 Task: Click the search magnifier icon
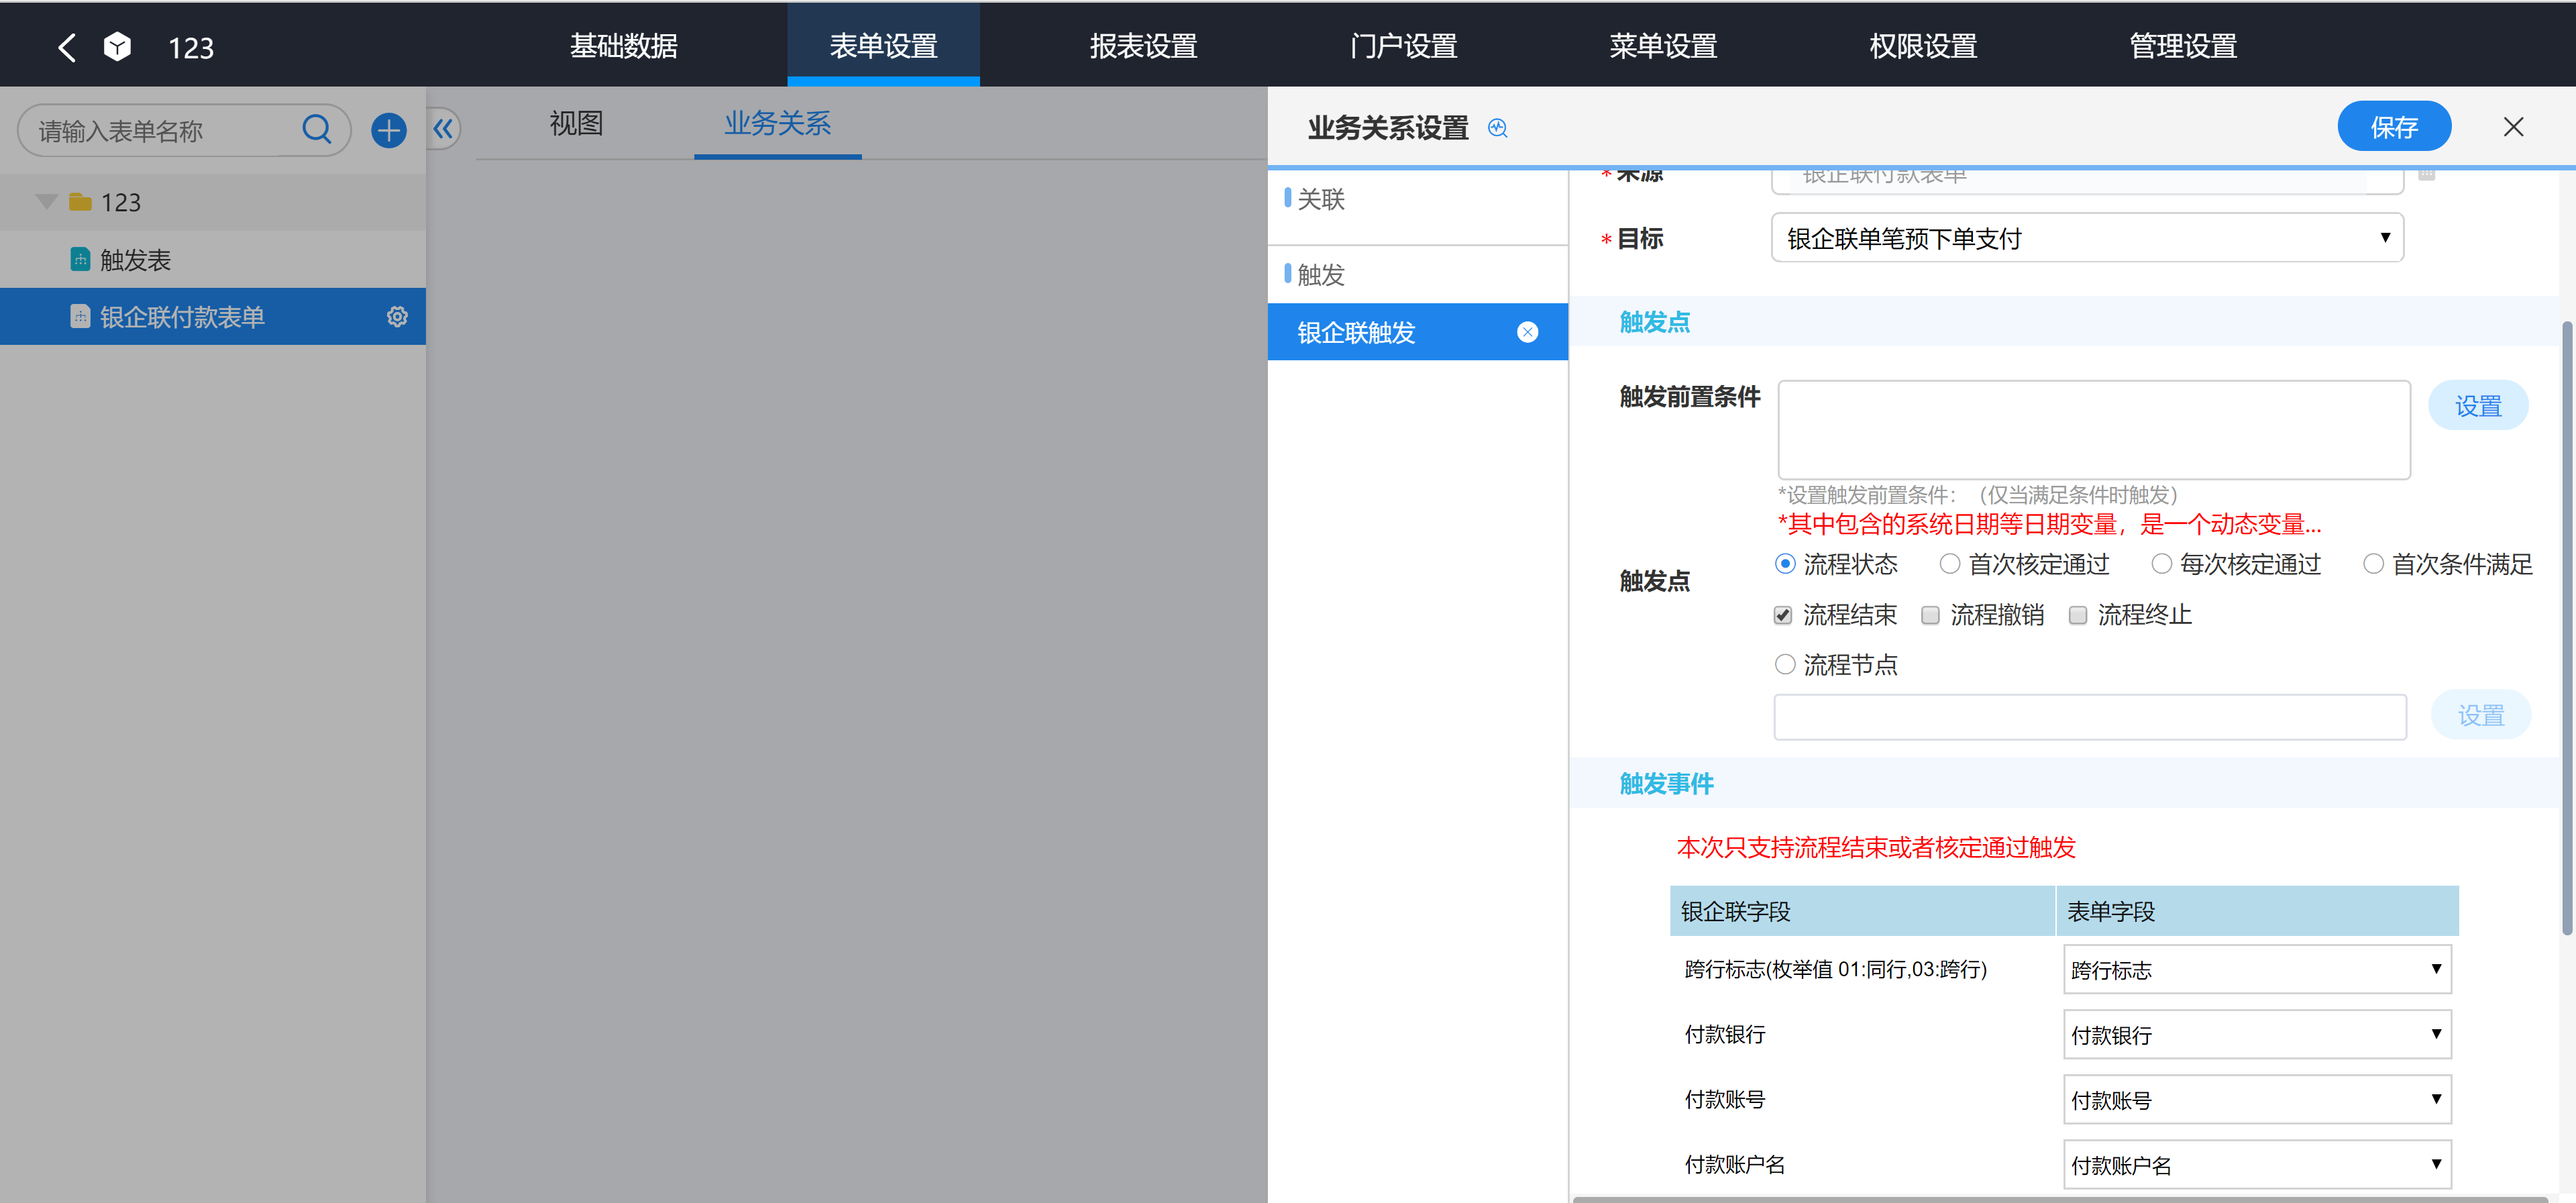point(316,129)
